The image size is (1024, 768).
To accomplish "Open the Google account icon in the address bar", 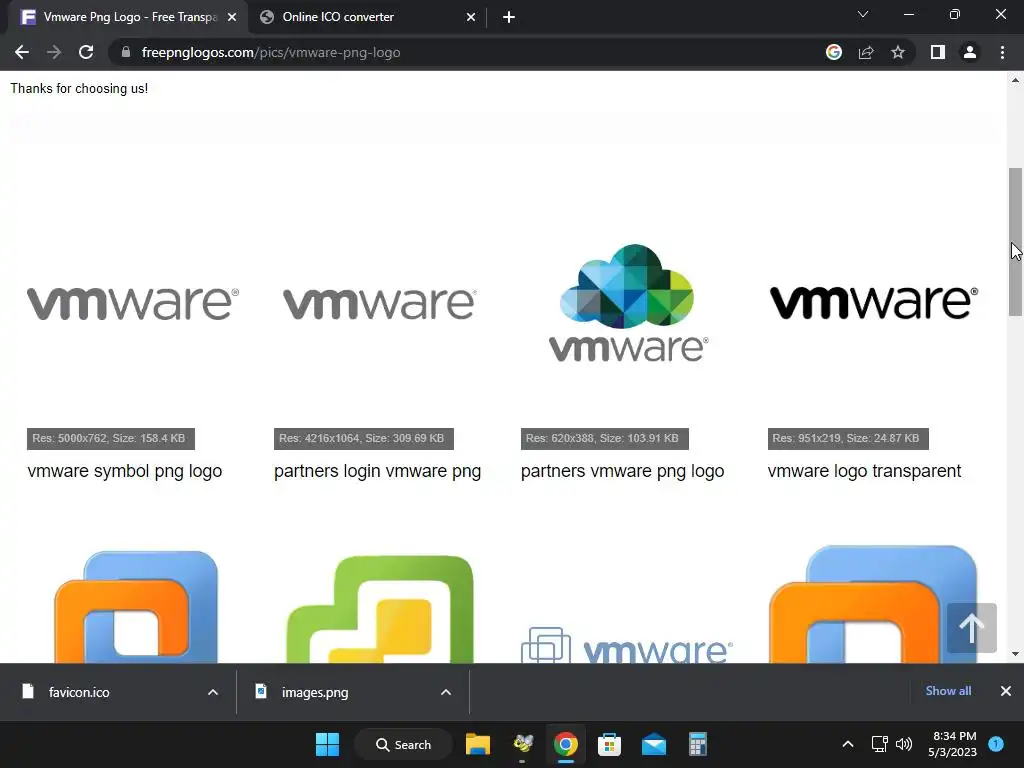I will click(x=834, y=52).
